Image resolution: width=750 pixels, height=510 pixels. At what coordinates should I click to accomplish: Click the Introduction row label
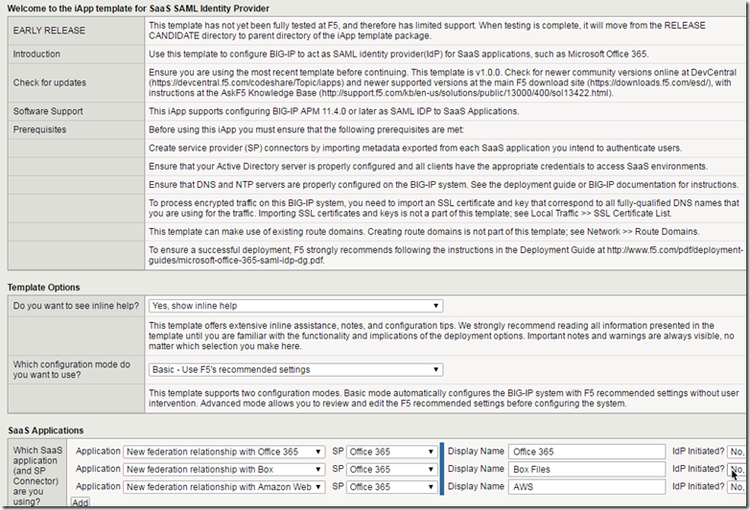pos(37,54)
